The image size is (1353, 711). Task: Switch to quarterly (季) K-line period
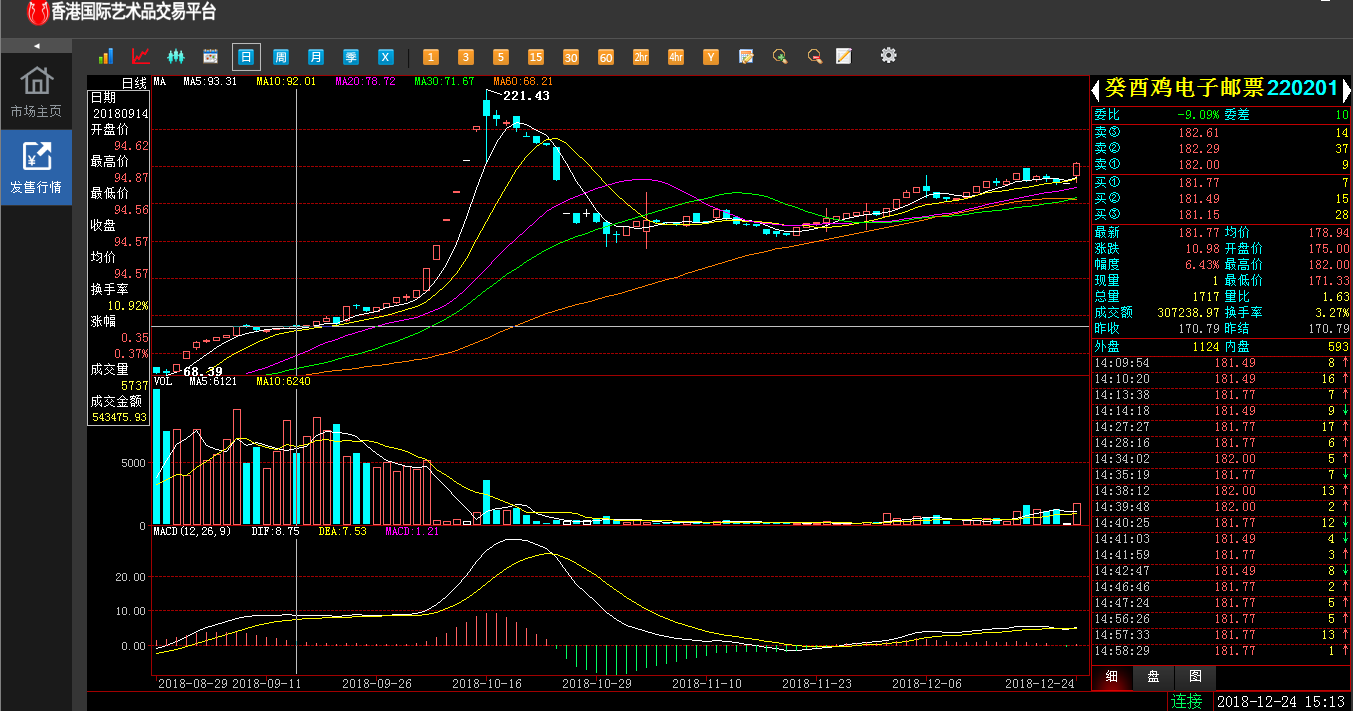coord(351,57)
